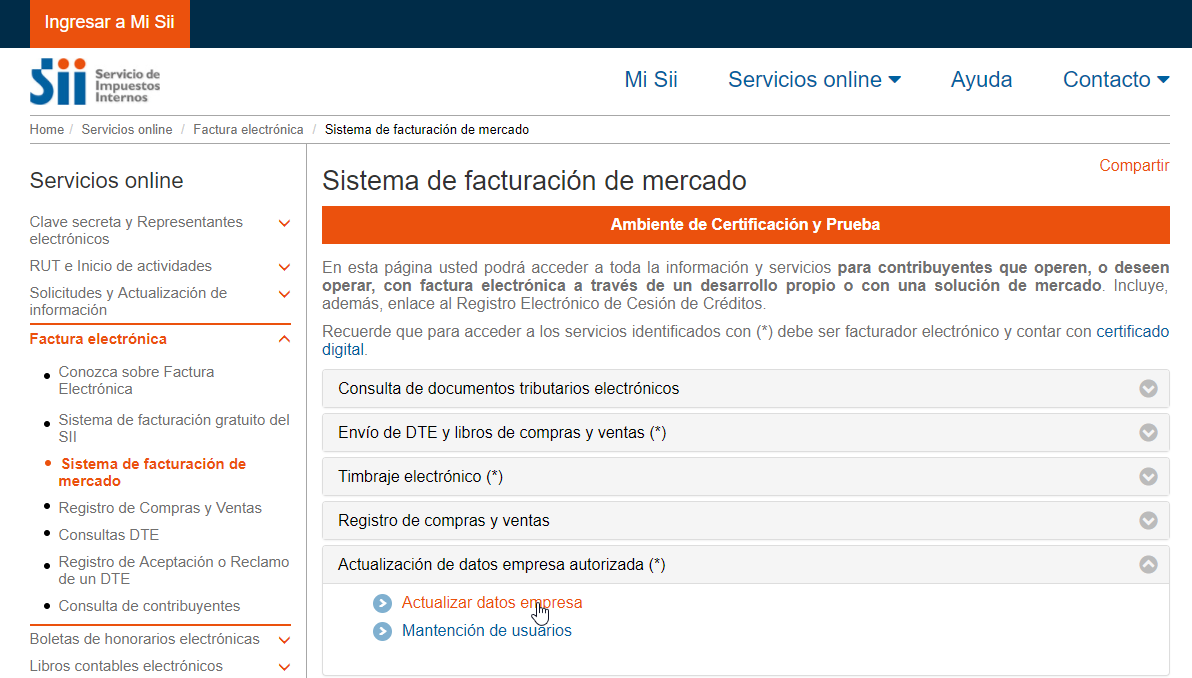
Task: Open Servicios online dropdown menu
Action: (x=814, y=80)
